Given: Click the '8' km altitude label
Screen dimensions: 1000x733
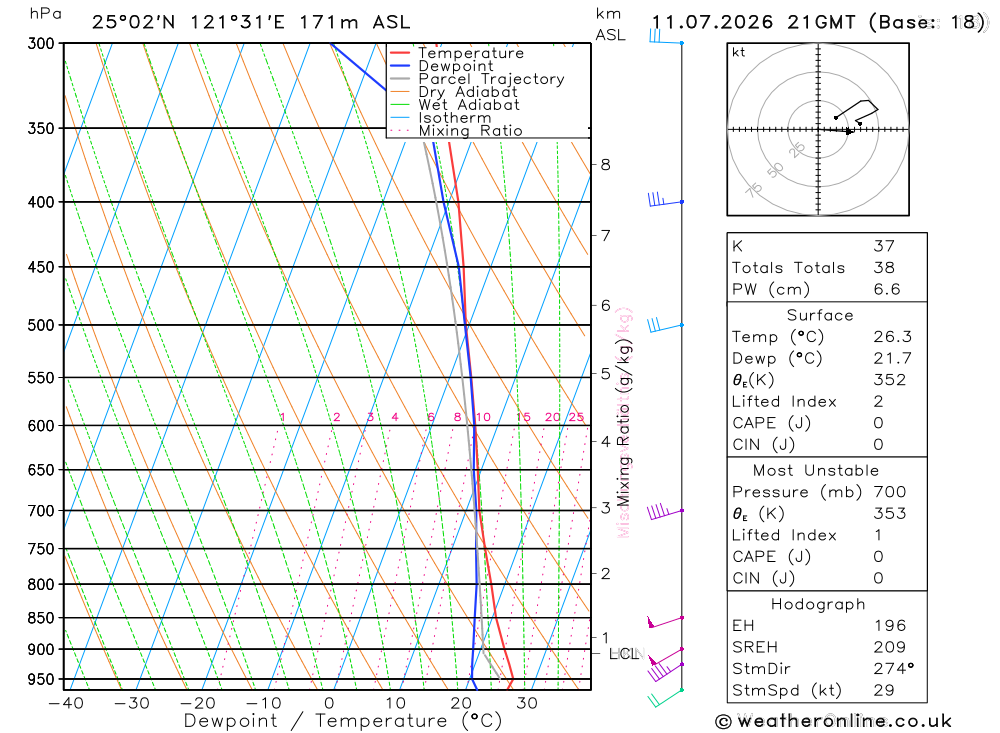Looking at the screenshot, I should click(x=605, y=165).
